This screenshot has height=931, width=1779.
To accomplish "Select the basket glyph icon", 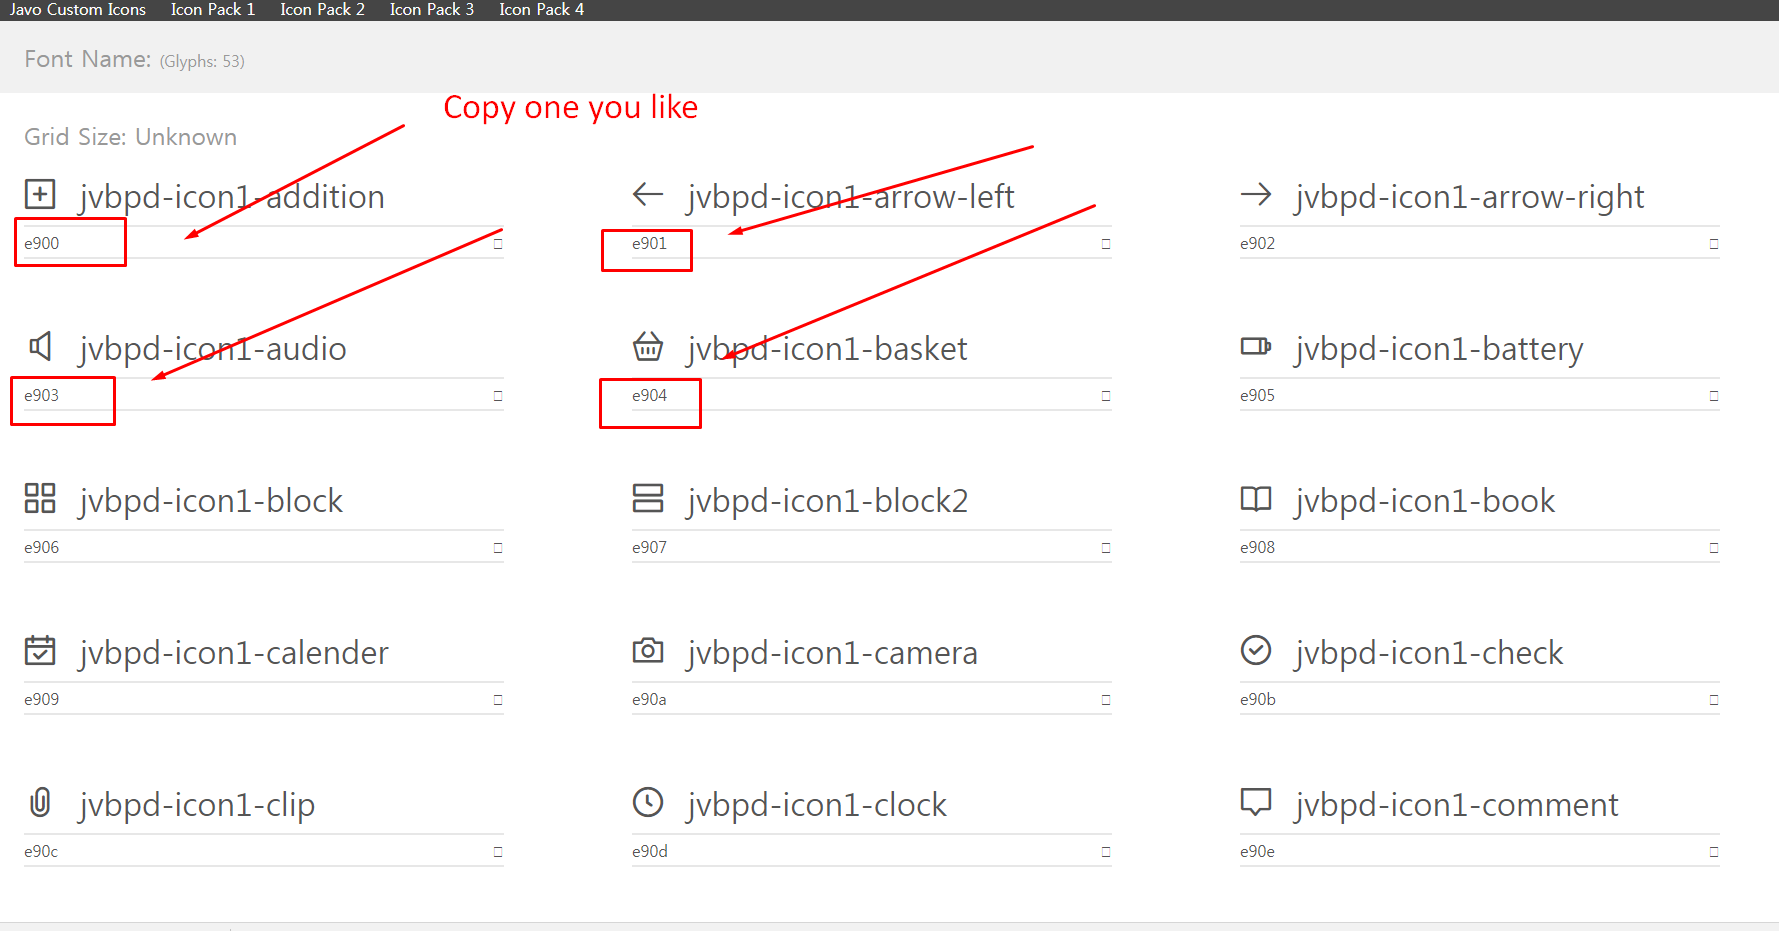I will 648,347.
